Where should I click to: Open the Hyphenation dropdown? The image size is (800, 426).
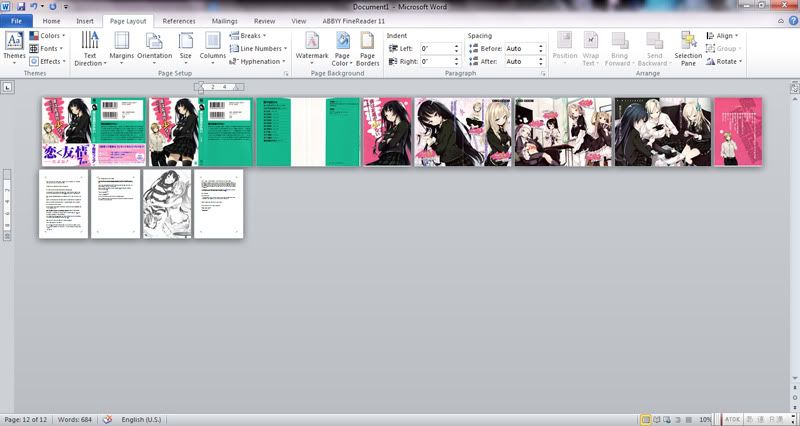tap(258, 61)
